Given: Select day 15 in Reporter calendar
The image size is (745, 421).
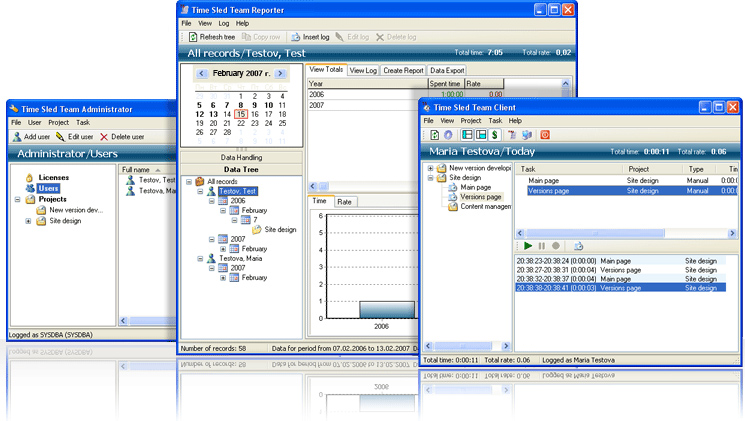Looking at the screenshot, I should pyautogui.click(x=241, y=114).
